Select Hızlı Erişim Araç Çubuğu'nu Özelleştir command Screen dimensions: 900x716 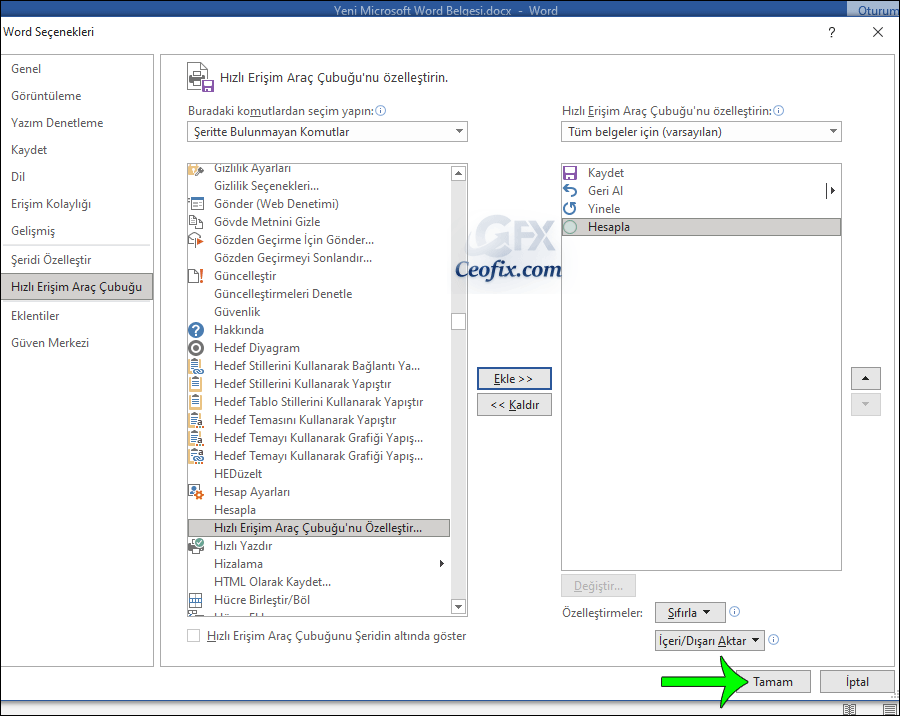(319, 528)
